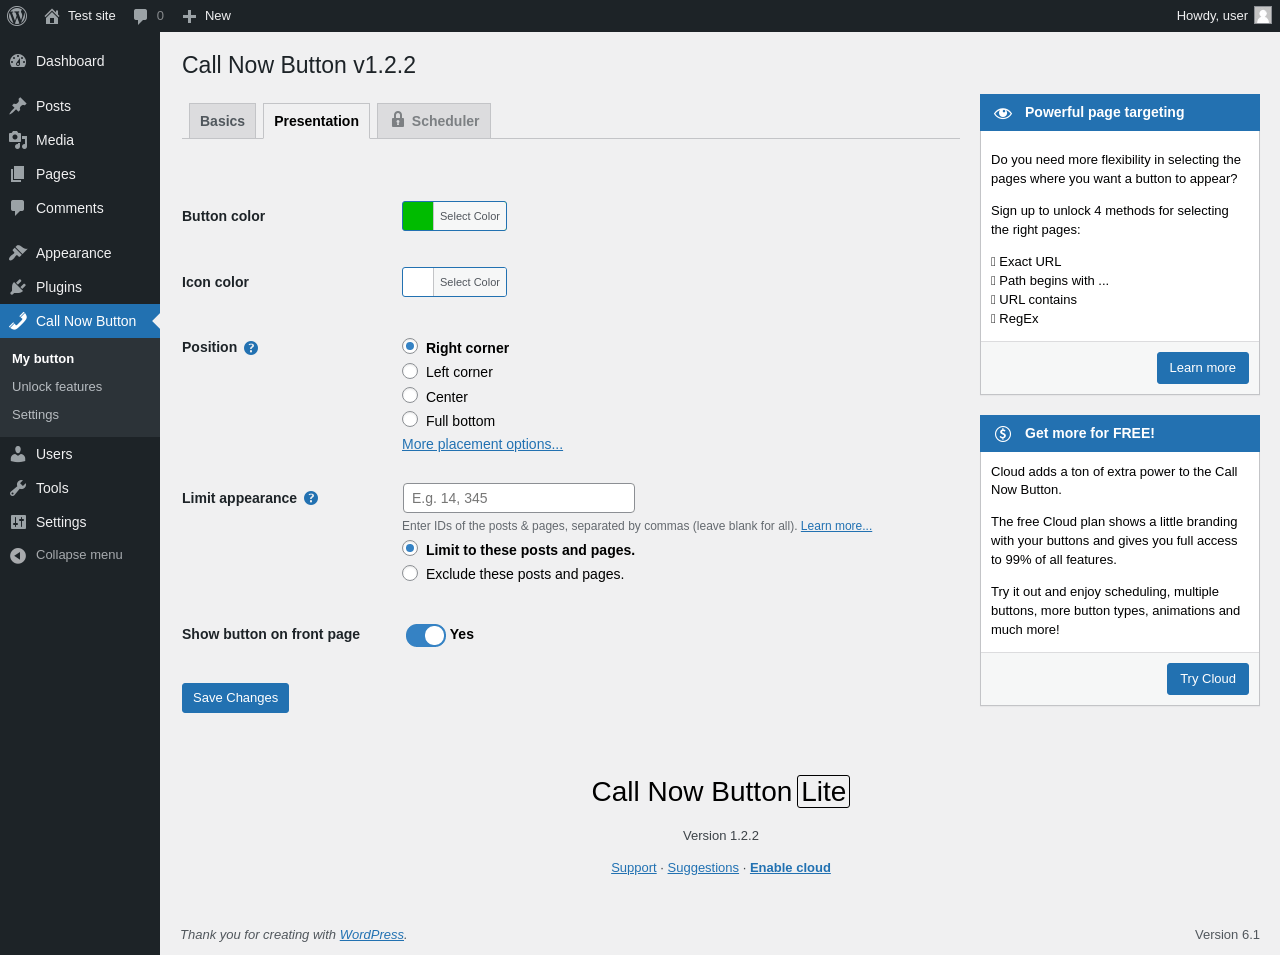Open the user avatar in admin bar
Image resolution: width=1280 pixels, height=955 pixels.
tap(1263, 15)
